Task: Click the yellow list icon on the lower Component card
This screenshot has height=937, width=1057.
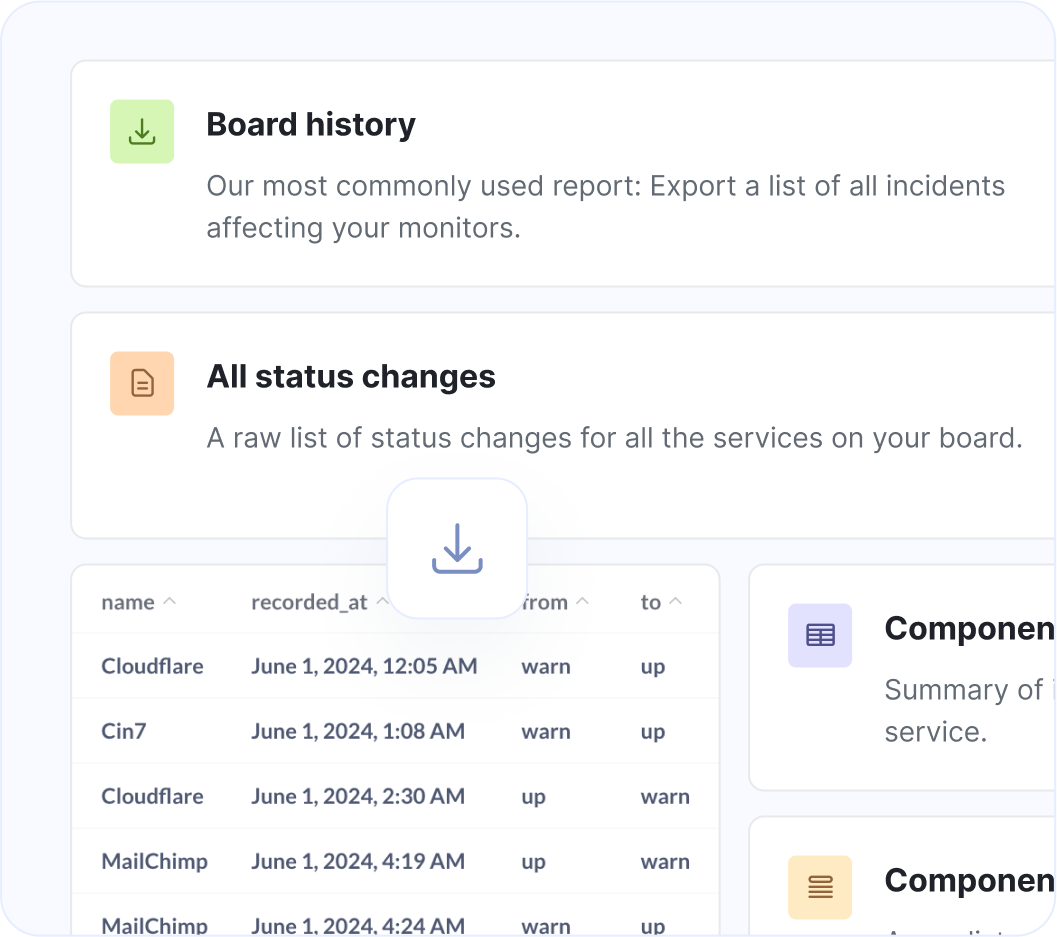Action: click(819, 887)
